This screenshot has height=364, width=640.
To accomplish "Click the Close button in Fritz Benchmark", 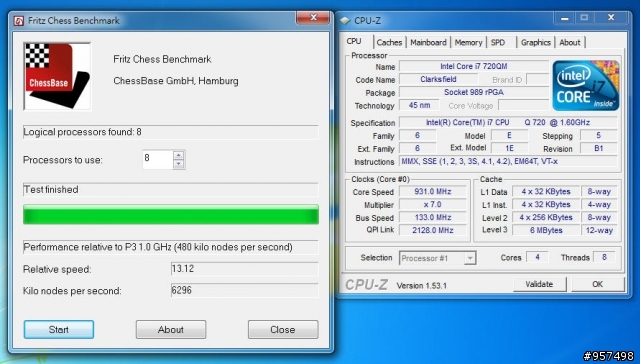I will click(283, 329).
